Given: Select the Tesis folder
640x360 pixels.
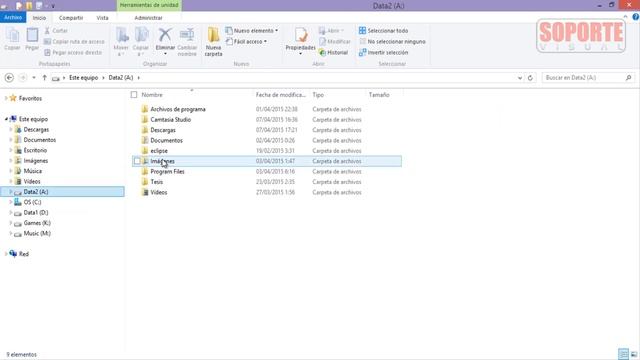Looking at the screenshot, I should click(157, 182).
